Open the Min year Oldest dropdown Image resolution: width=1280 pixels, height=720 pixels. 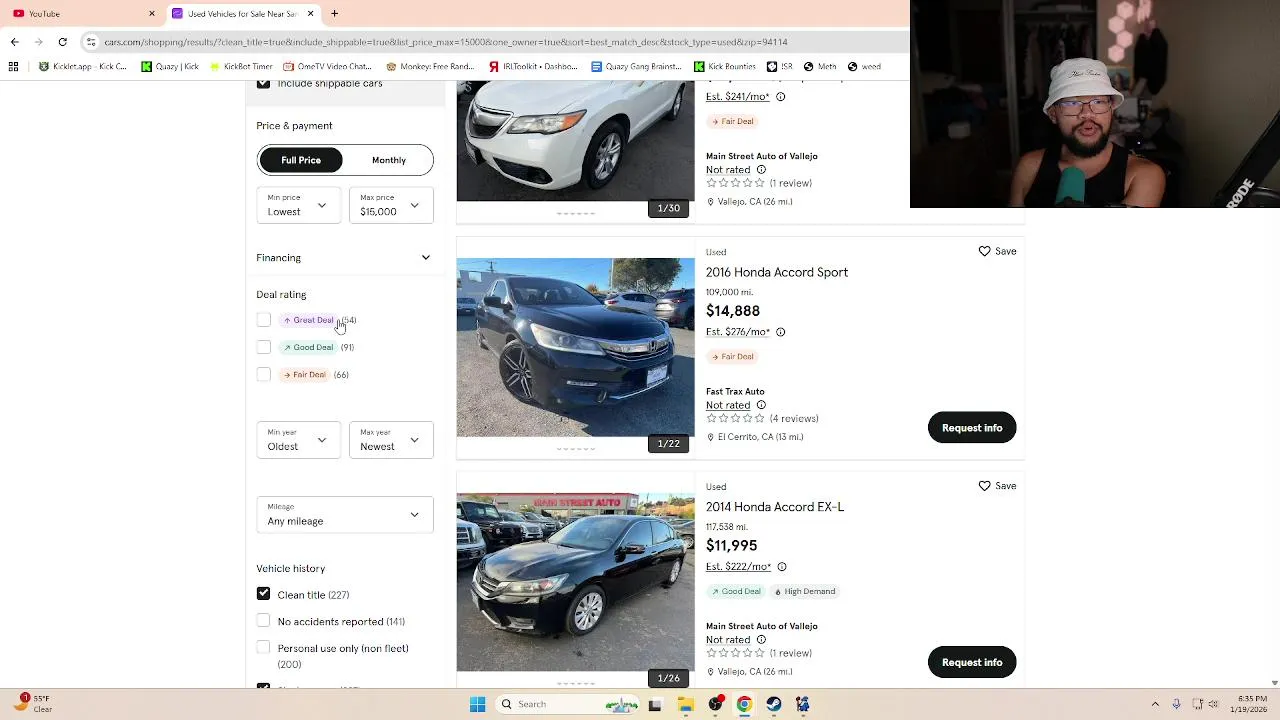[298, 440]
